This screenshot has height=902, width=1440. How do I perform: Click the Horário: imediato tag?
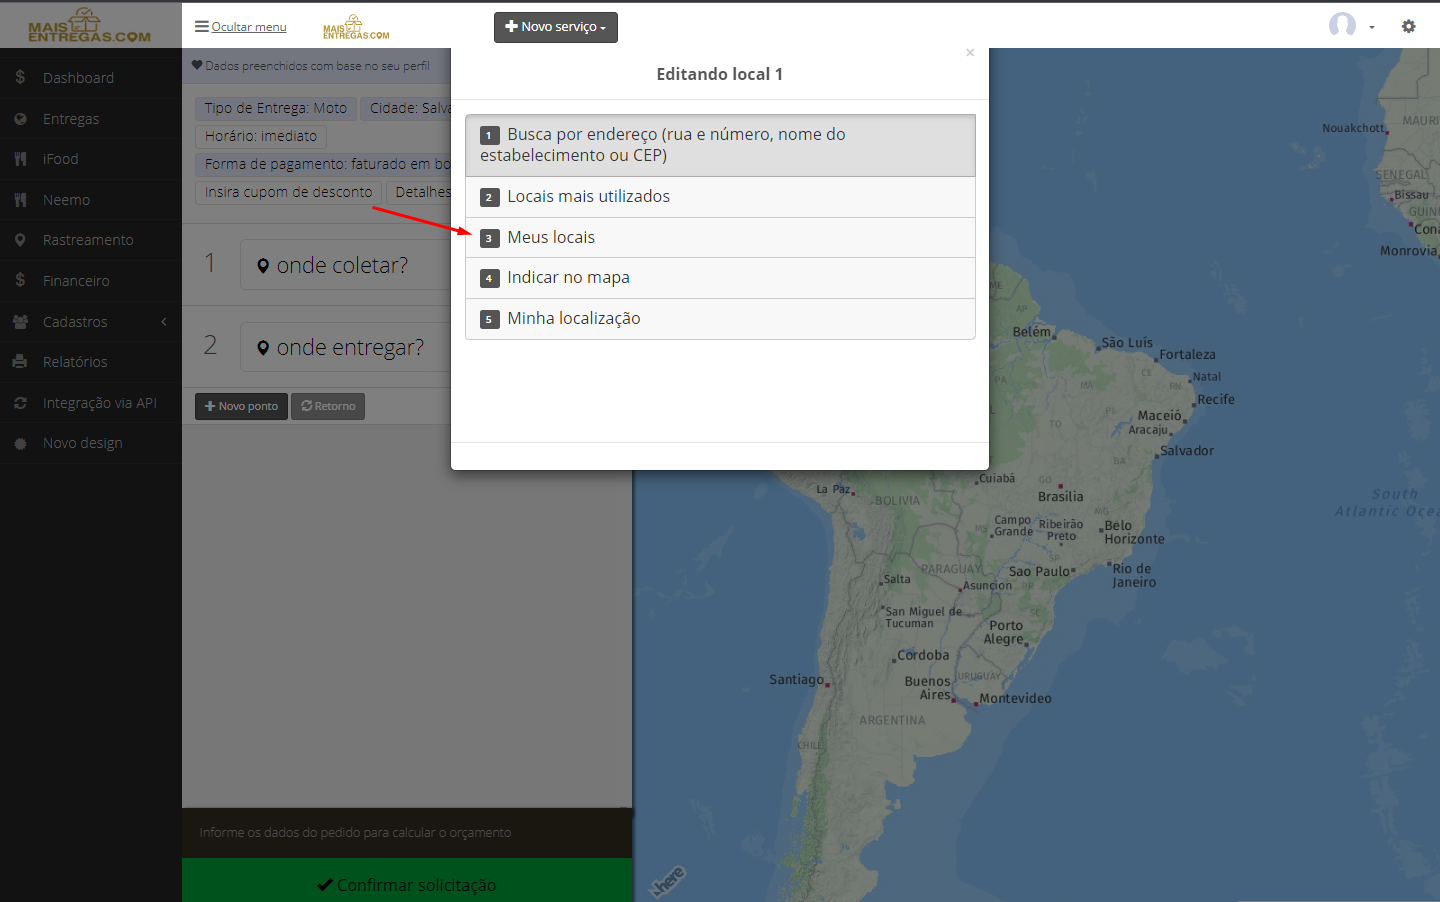[261, 136]
